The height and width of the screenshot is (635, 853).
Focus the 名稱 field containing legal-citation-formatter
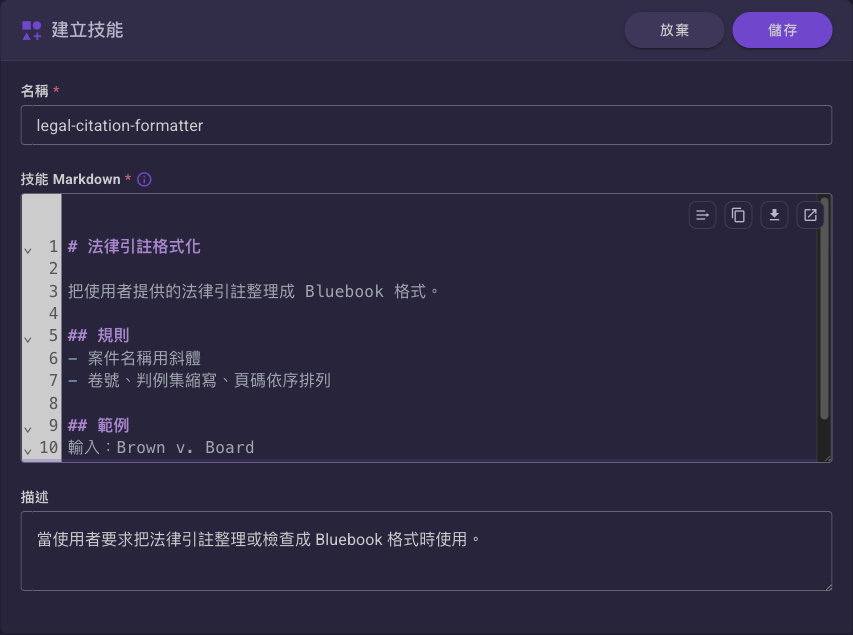click(x=426, y=125)
